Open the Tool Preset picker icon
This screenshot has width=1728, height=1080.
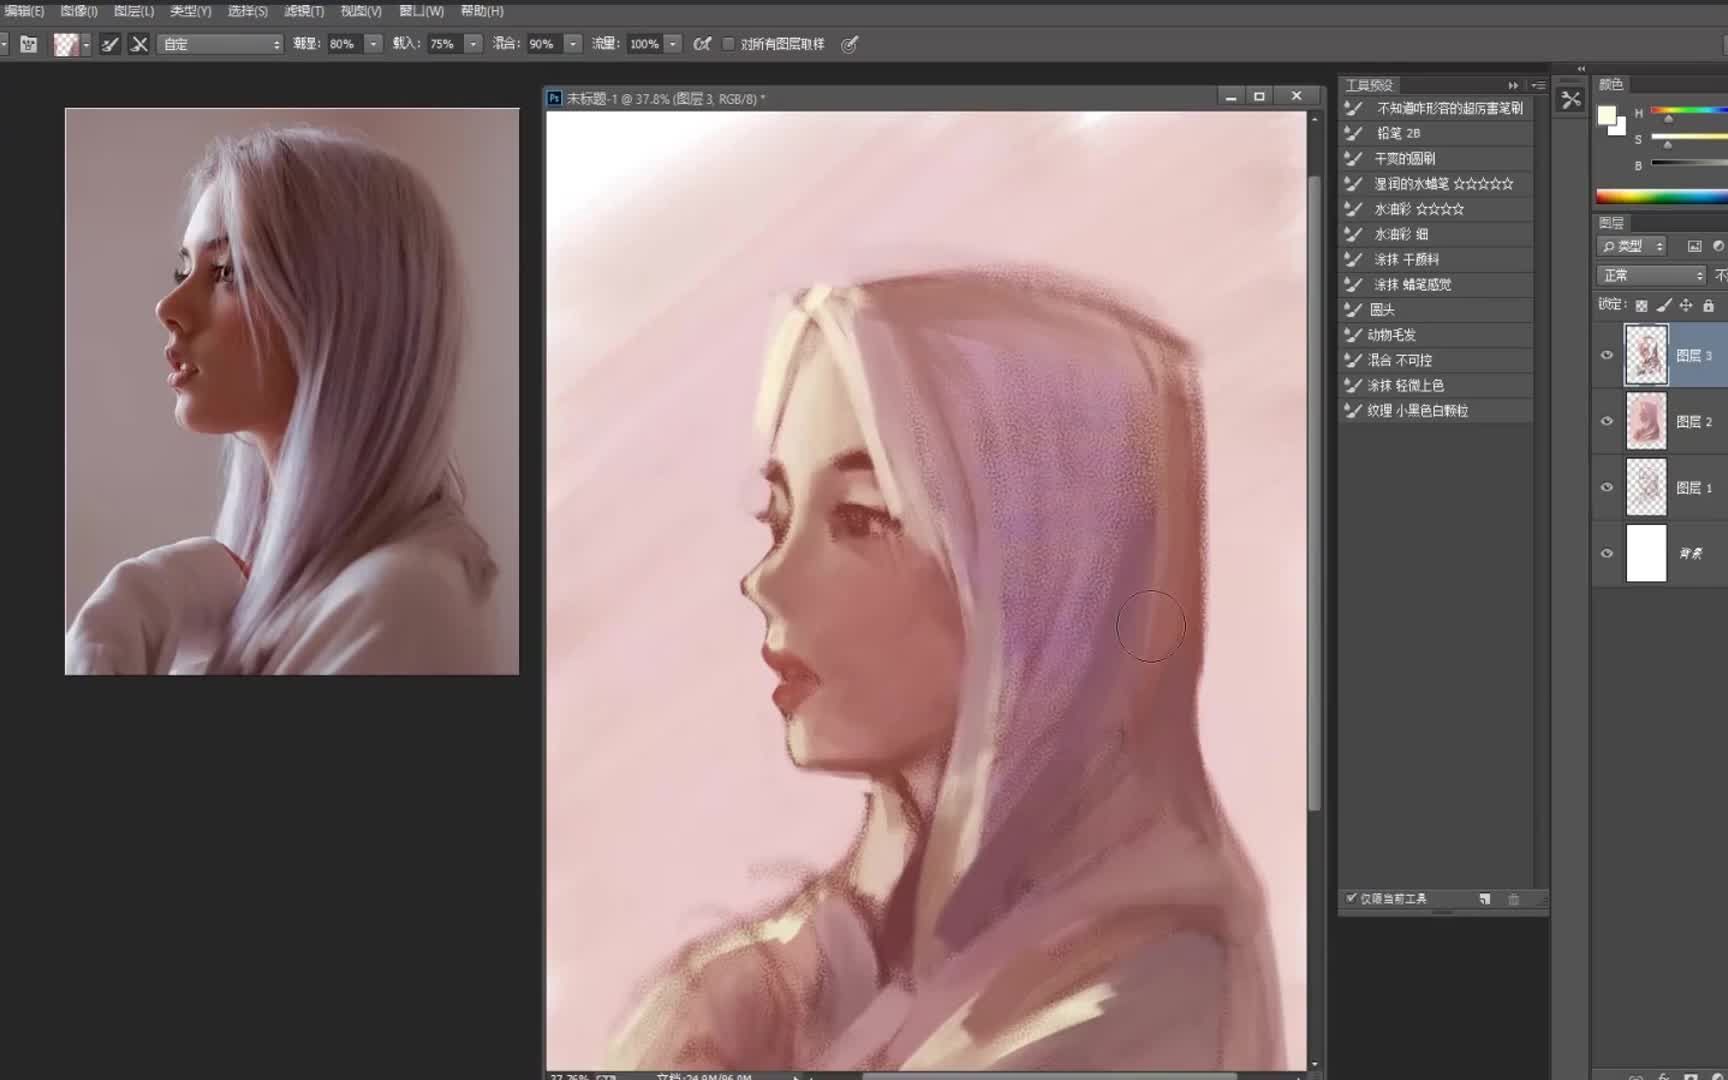(28, 43)
